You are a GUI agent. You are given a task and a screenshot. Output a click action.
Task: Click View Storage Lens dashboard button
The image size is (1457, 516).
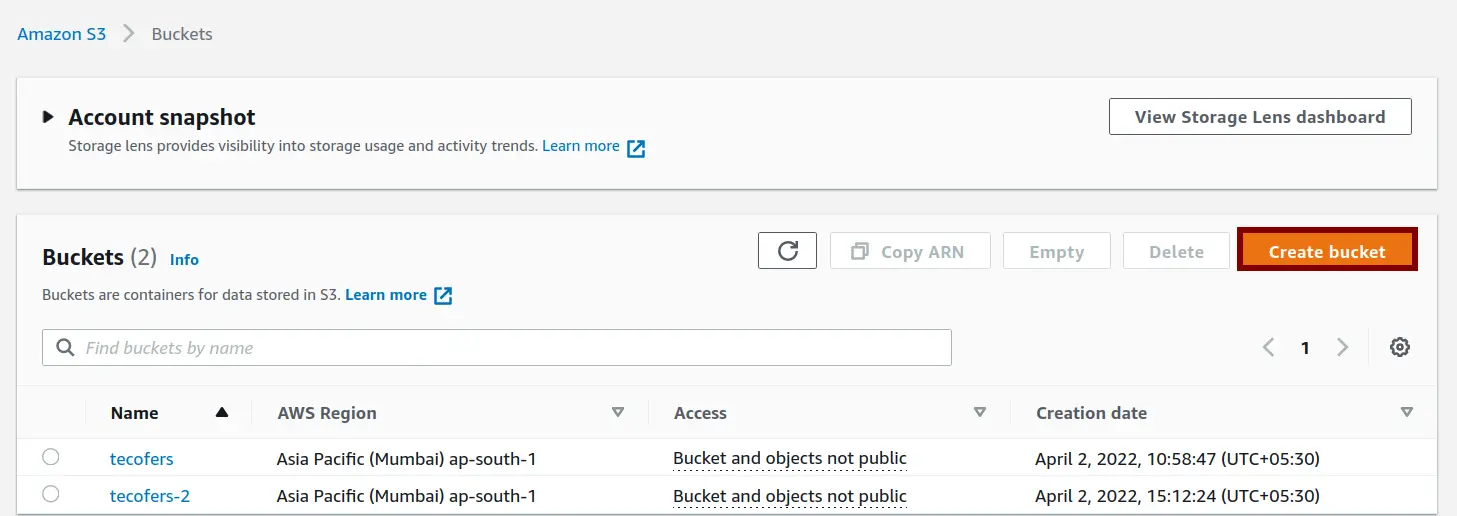pos(1260,117)
